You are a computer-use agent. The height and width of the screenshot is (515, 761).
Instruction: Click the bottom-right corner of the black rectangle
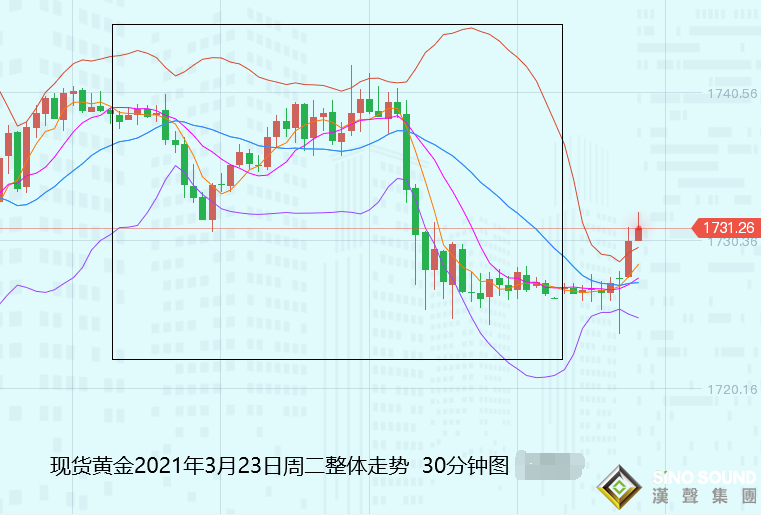[562, 359]
